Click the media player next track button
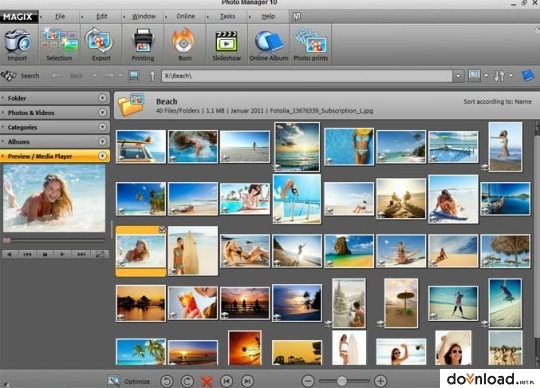This screenshot has height=388, width=540. (81, 254)
